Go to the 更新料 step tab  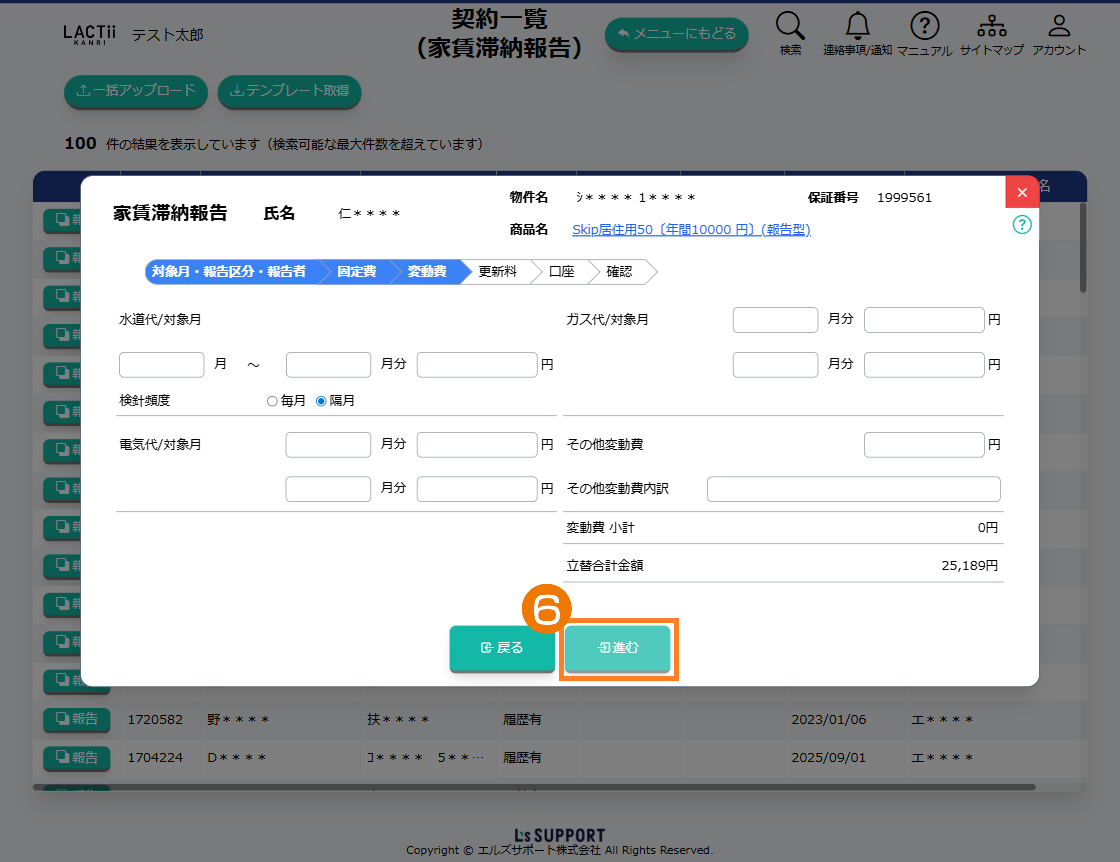pos(497,272)
